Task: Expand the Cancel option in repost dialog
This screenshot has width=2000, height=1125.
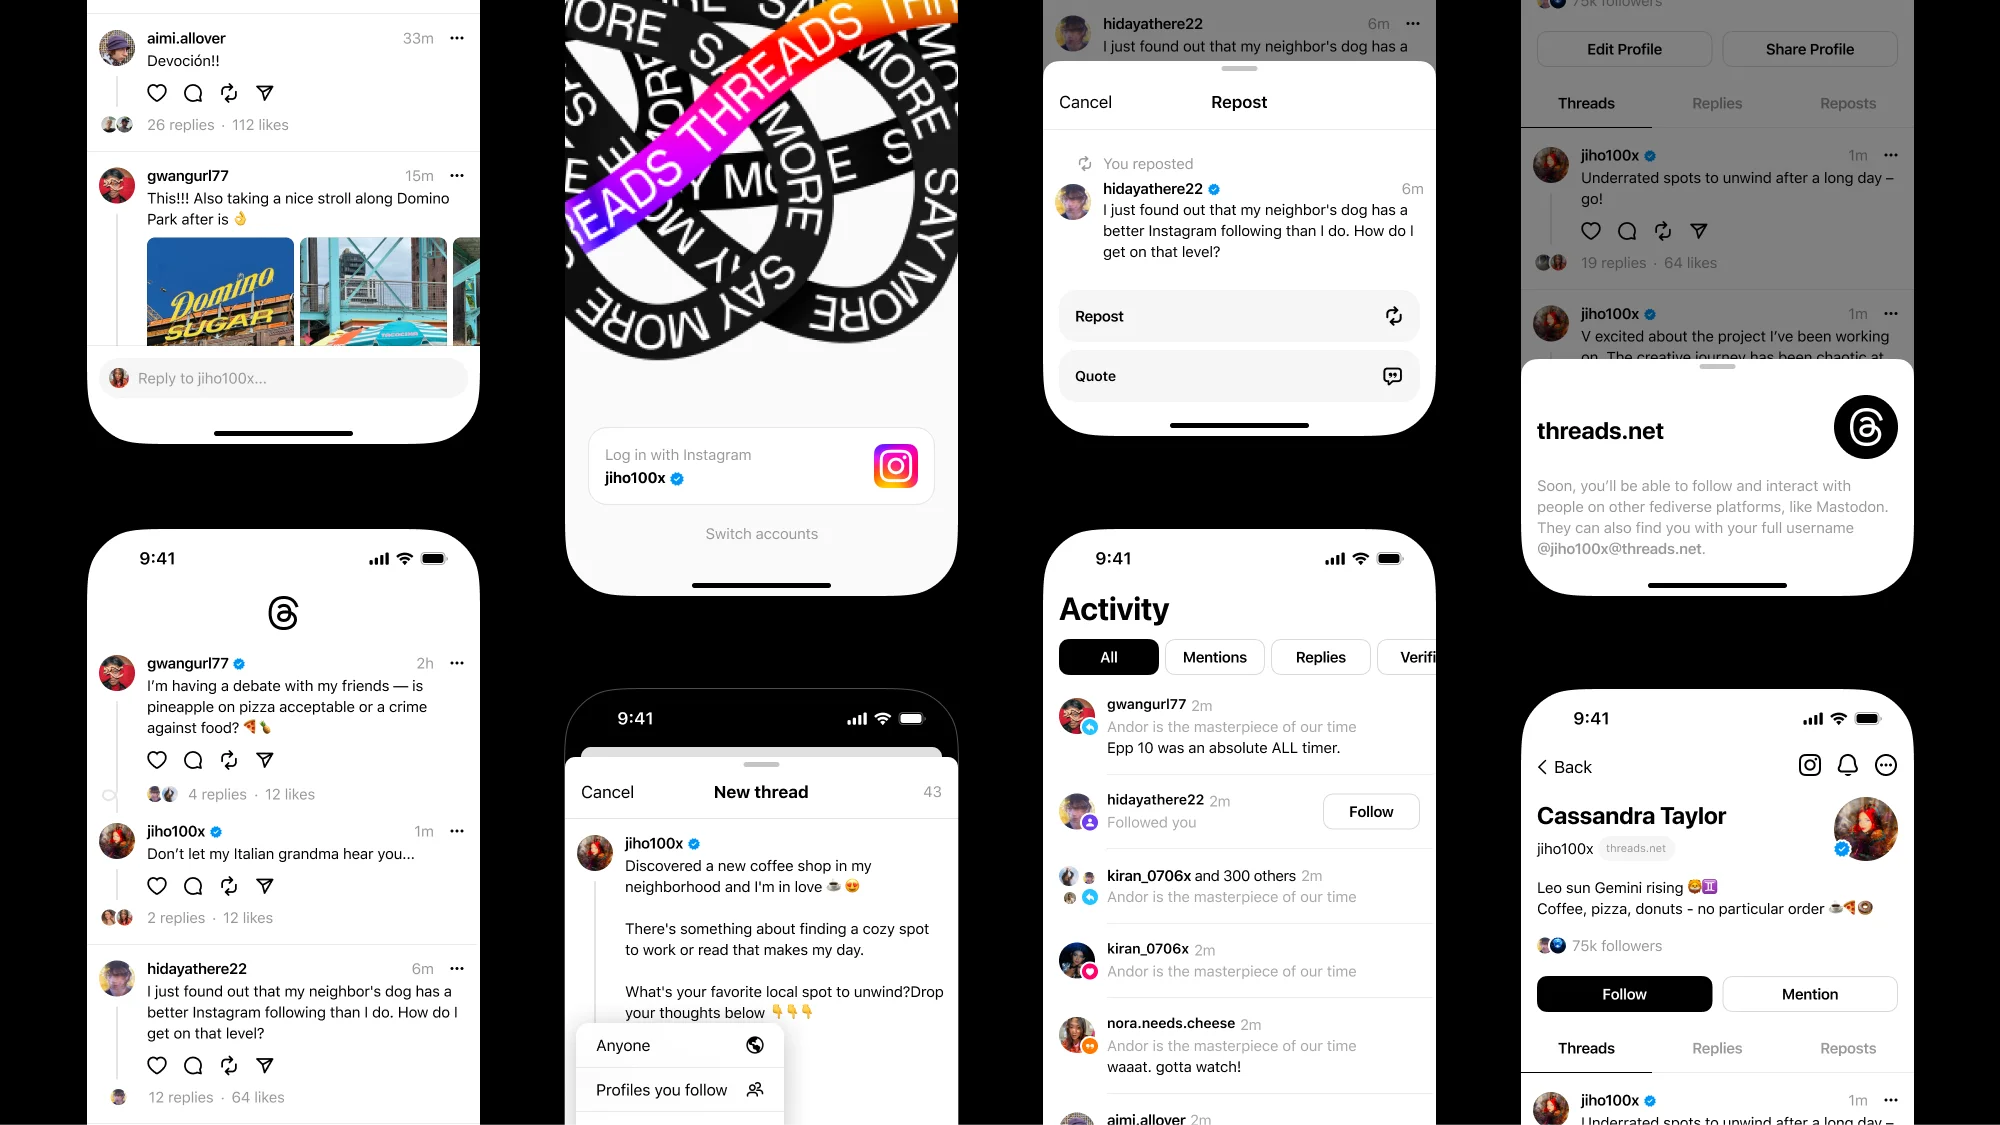Action: (x=1085, y=102)
